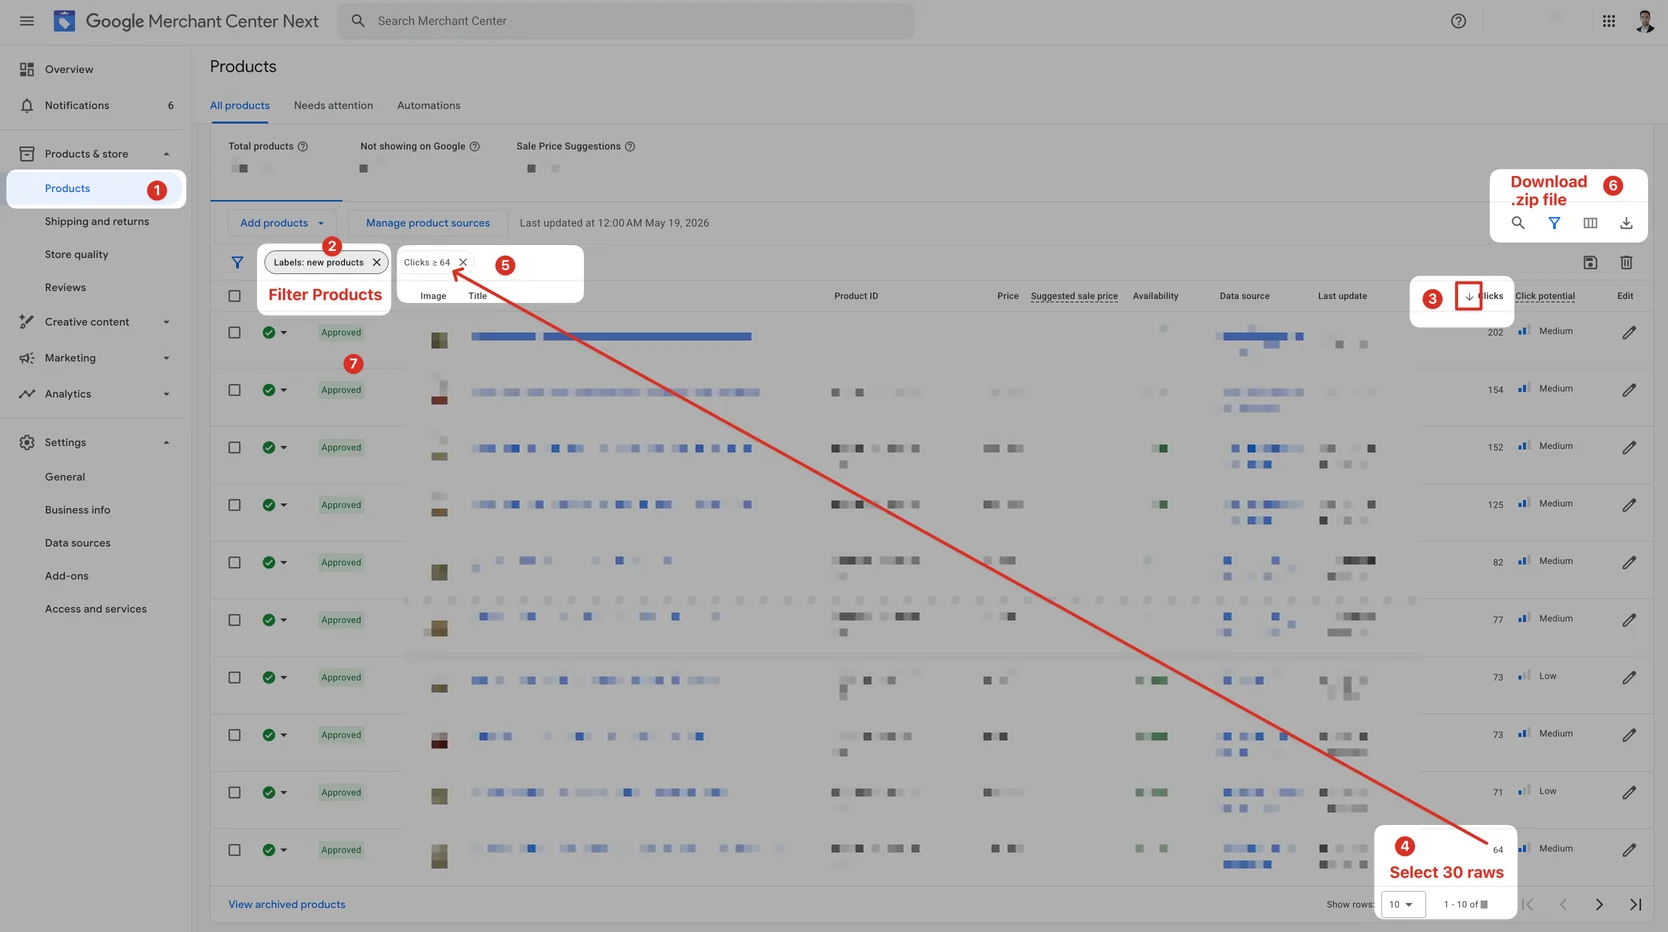
Task: Open Access and services settings
Action: (x=95, y=609)
